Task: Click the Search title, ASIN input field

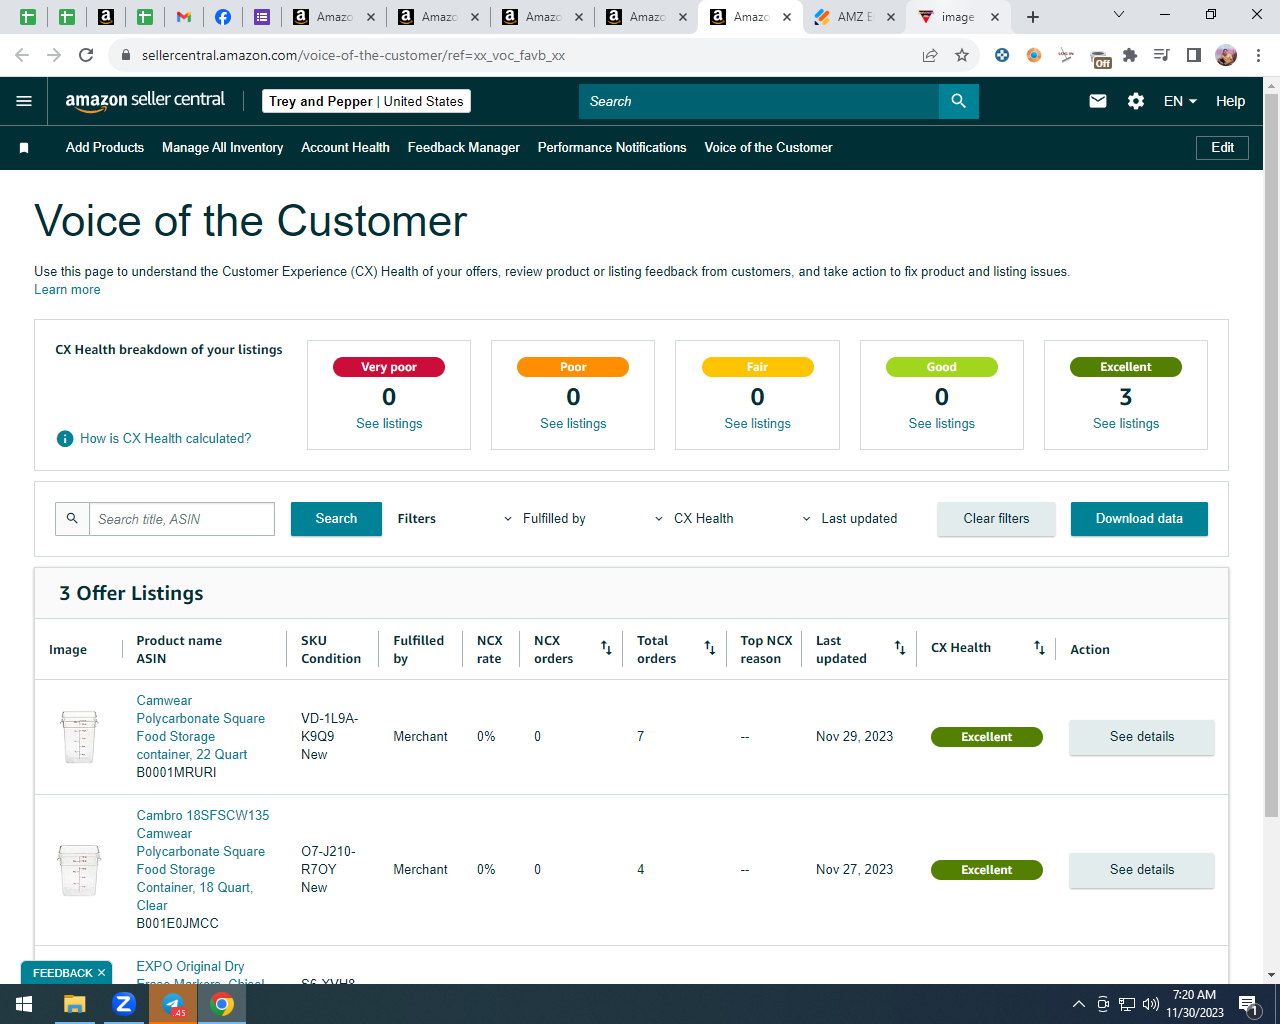Action: click(182, 519)
